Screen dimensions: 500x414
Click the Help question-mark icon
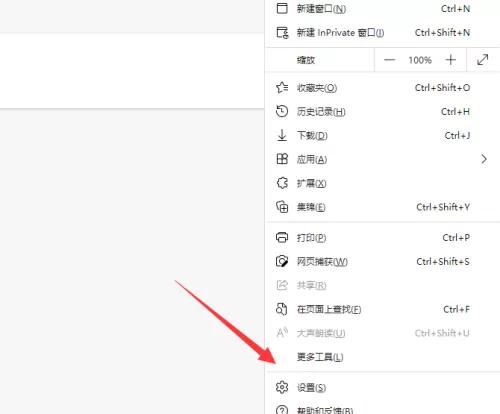[282, 410]
